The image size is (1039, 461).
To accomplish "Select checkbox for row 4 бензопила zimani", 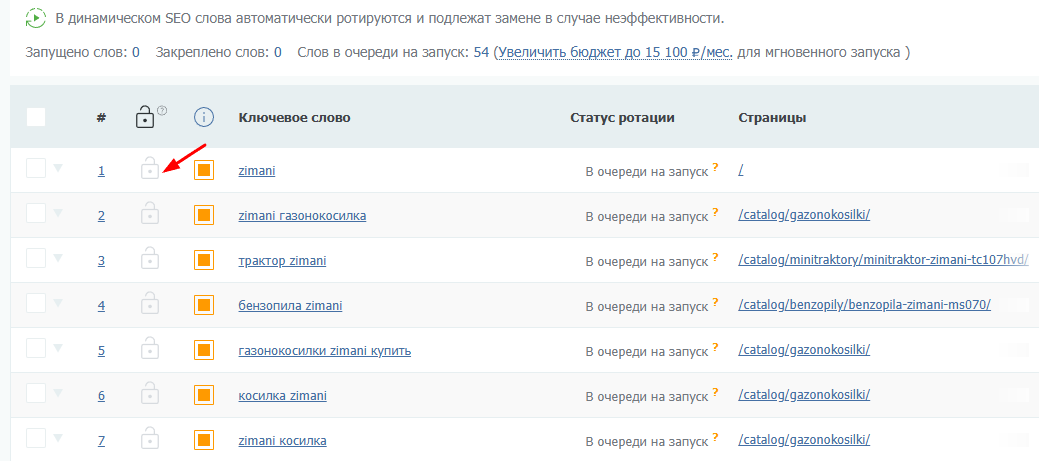I will coord(36,304).
